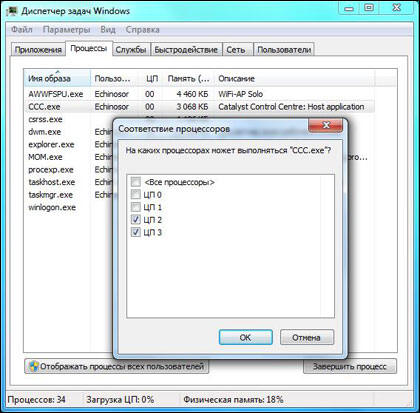Enable the ЦП 0 checkbox
Viewport: 420px width, 413px height.
pos(136,195)
